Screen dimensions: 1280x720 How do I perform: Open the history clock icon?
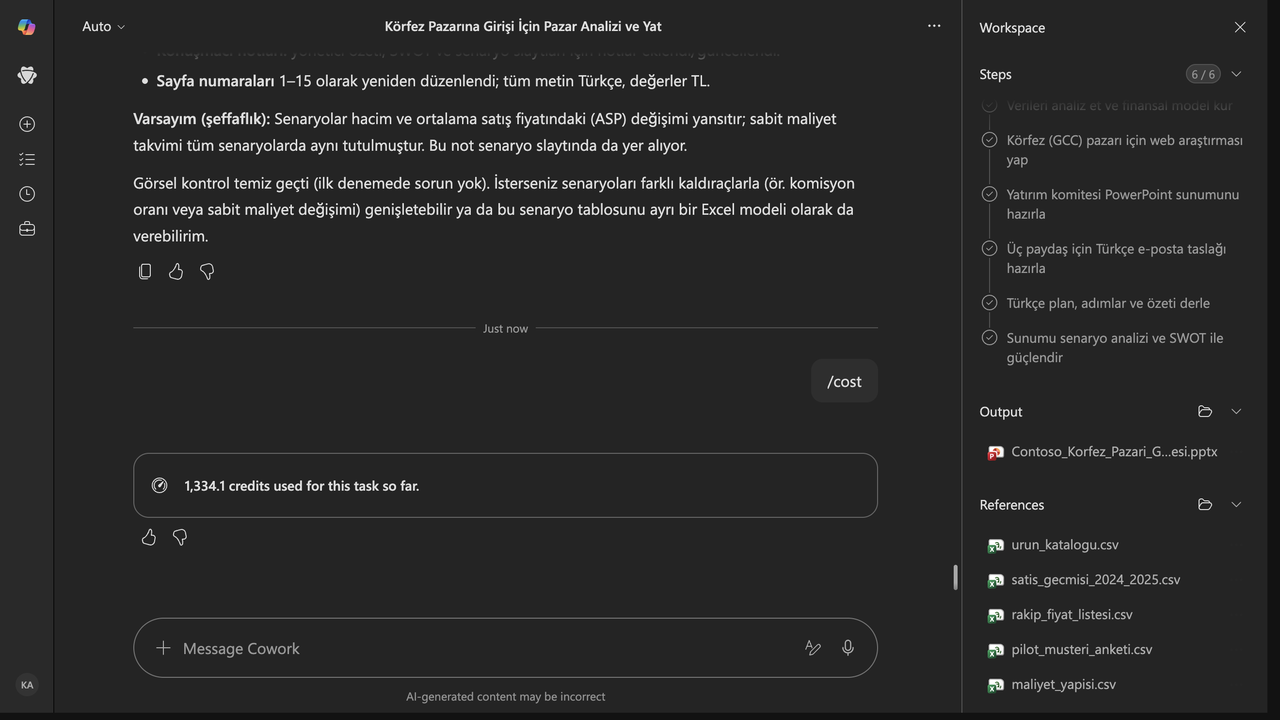[x=27, y=194]
